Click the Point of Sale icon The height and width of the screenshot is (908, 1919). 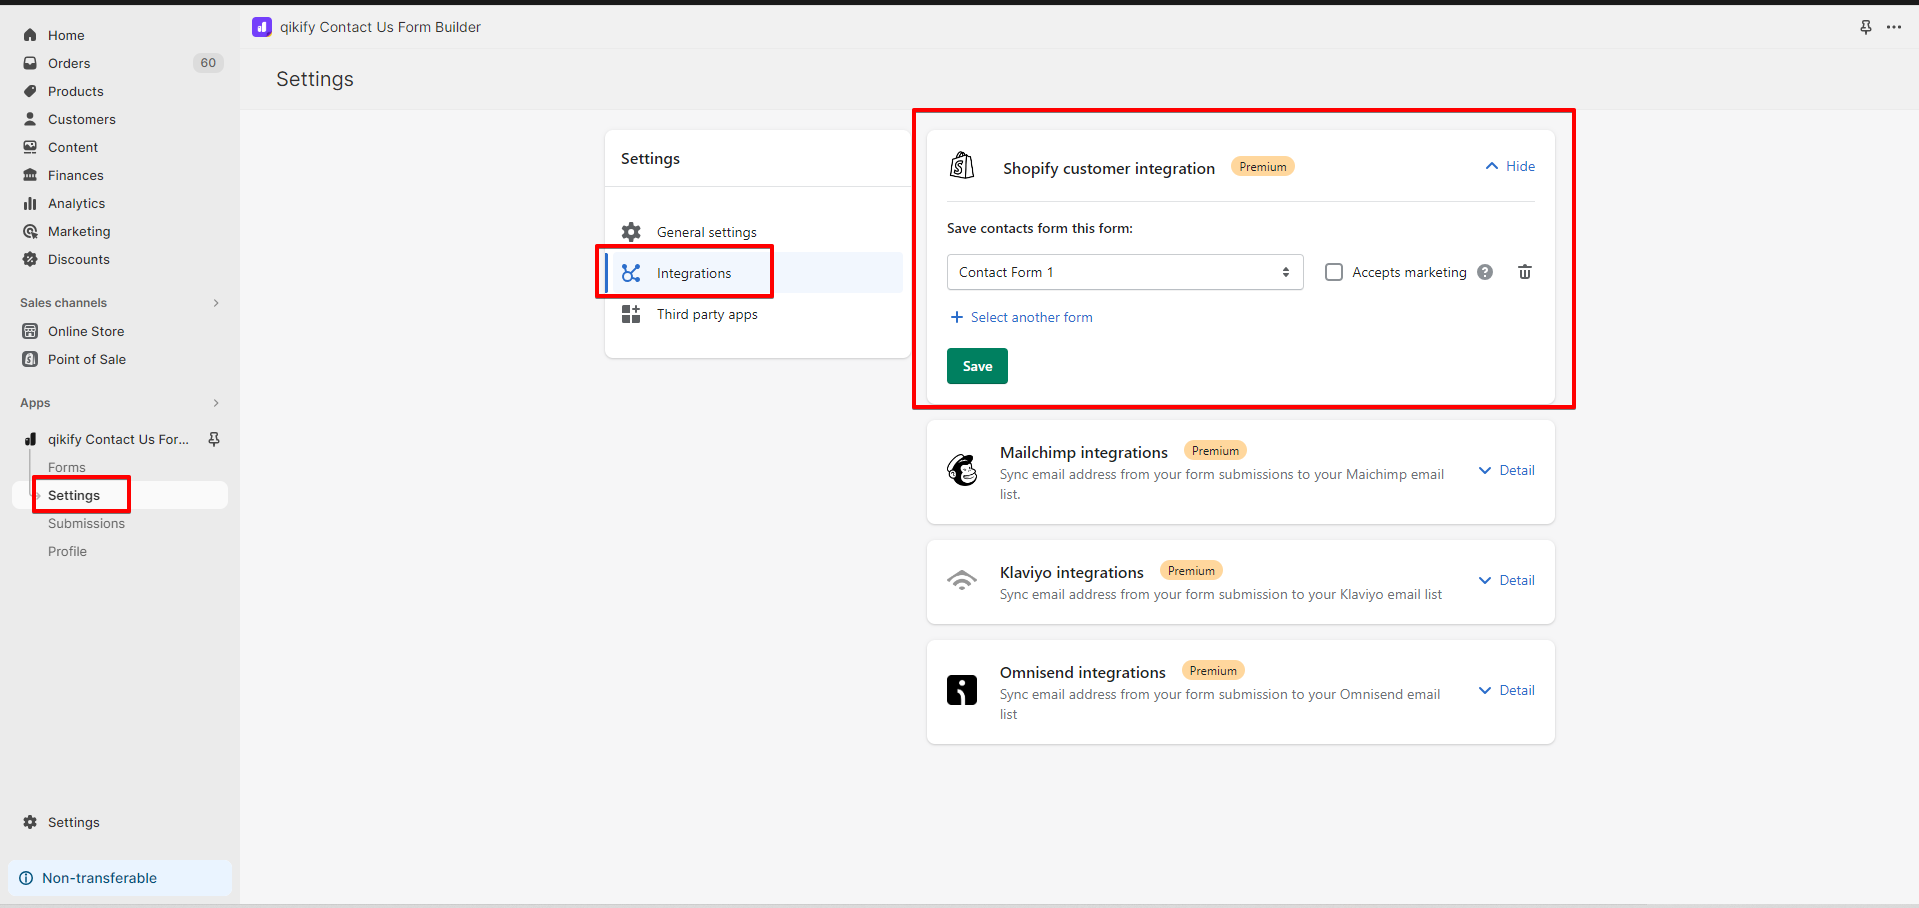click(30, 359)
